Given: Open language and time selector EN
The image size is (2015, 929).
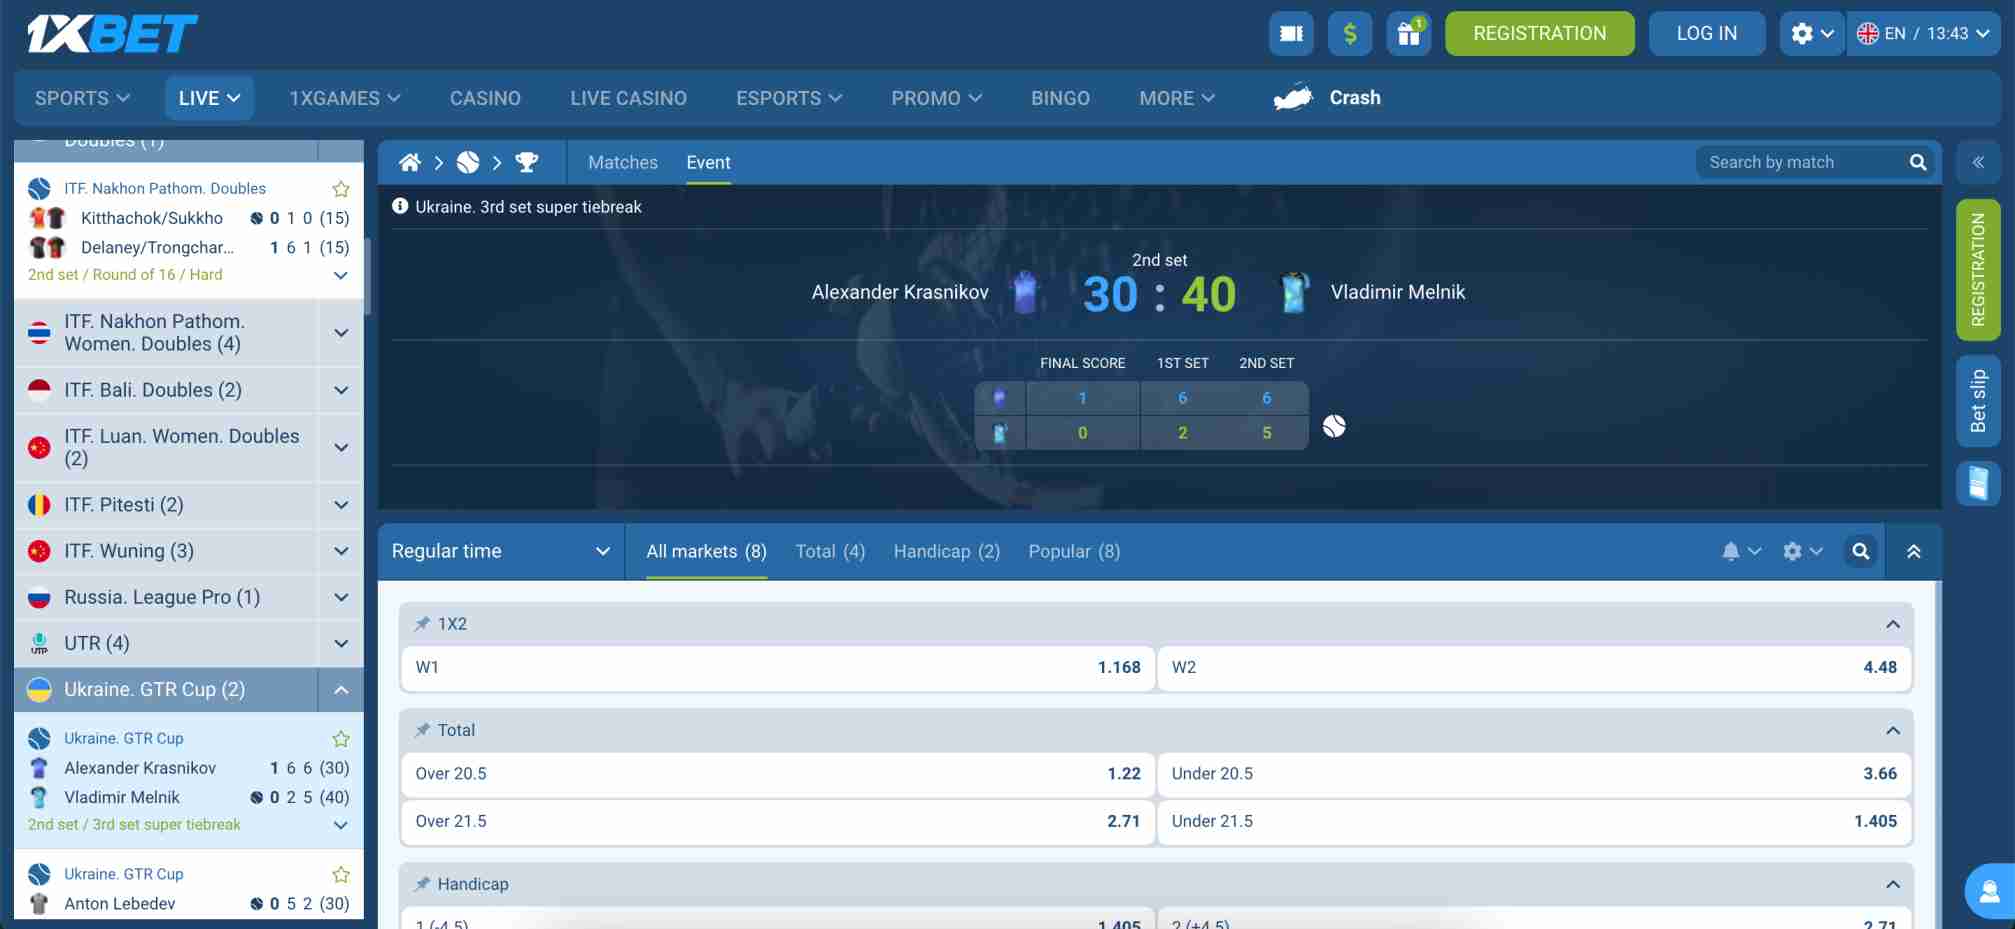Looking at the screenshot, I should point(1923,33).
